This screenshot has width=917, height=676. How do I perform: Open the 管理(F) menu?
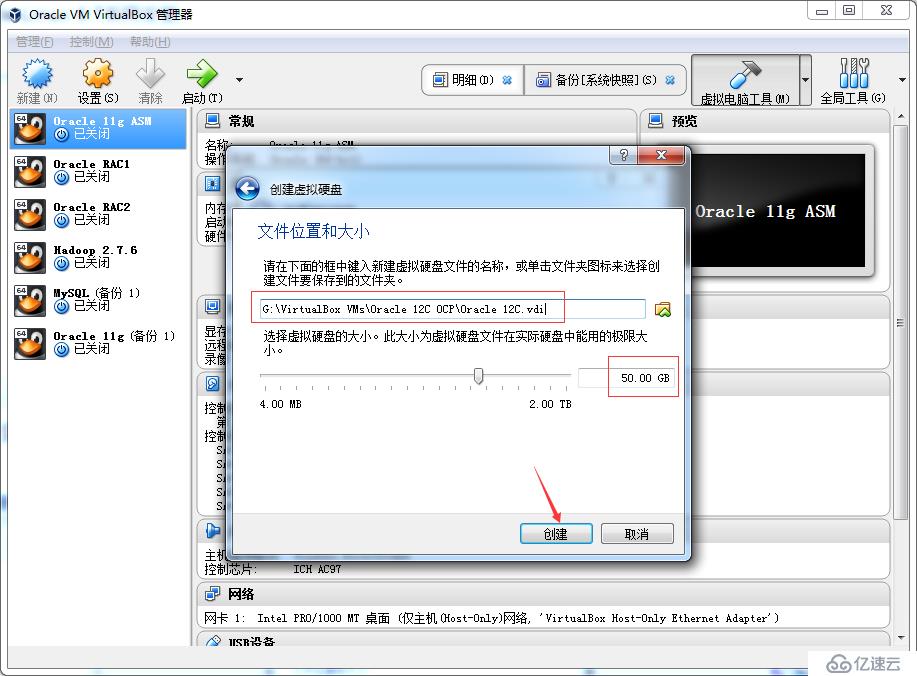(x=35, y=42)
